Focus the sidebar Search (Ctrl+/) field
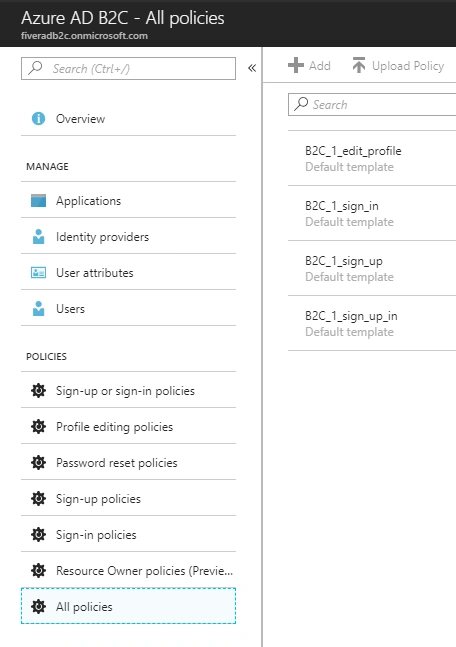The height and width of the screenshot is (647, 456). 128,68
